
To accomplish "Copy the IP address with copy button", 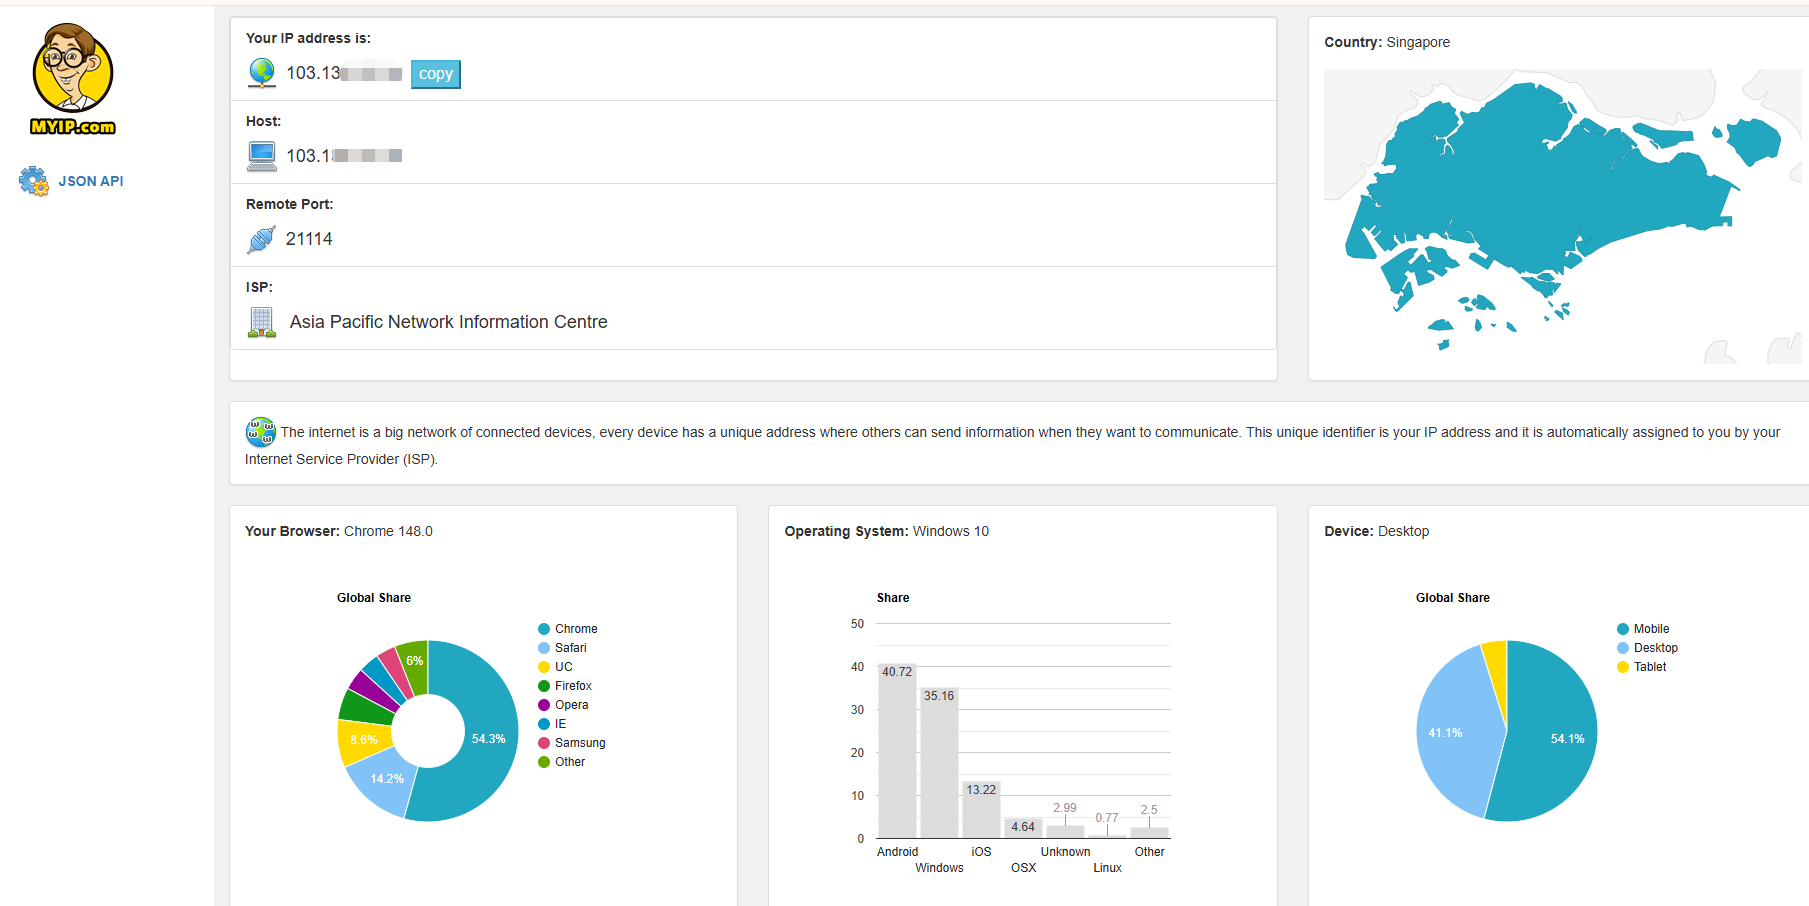I will pos(436,74).
